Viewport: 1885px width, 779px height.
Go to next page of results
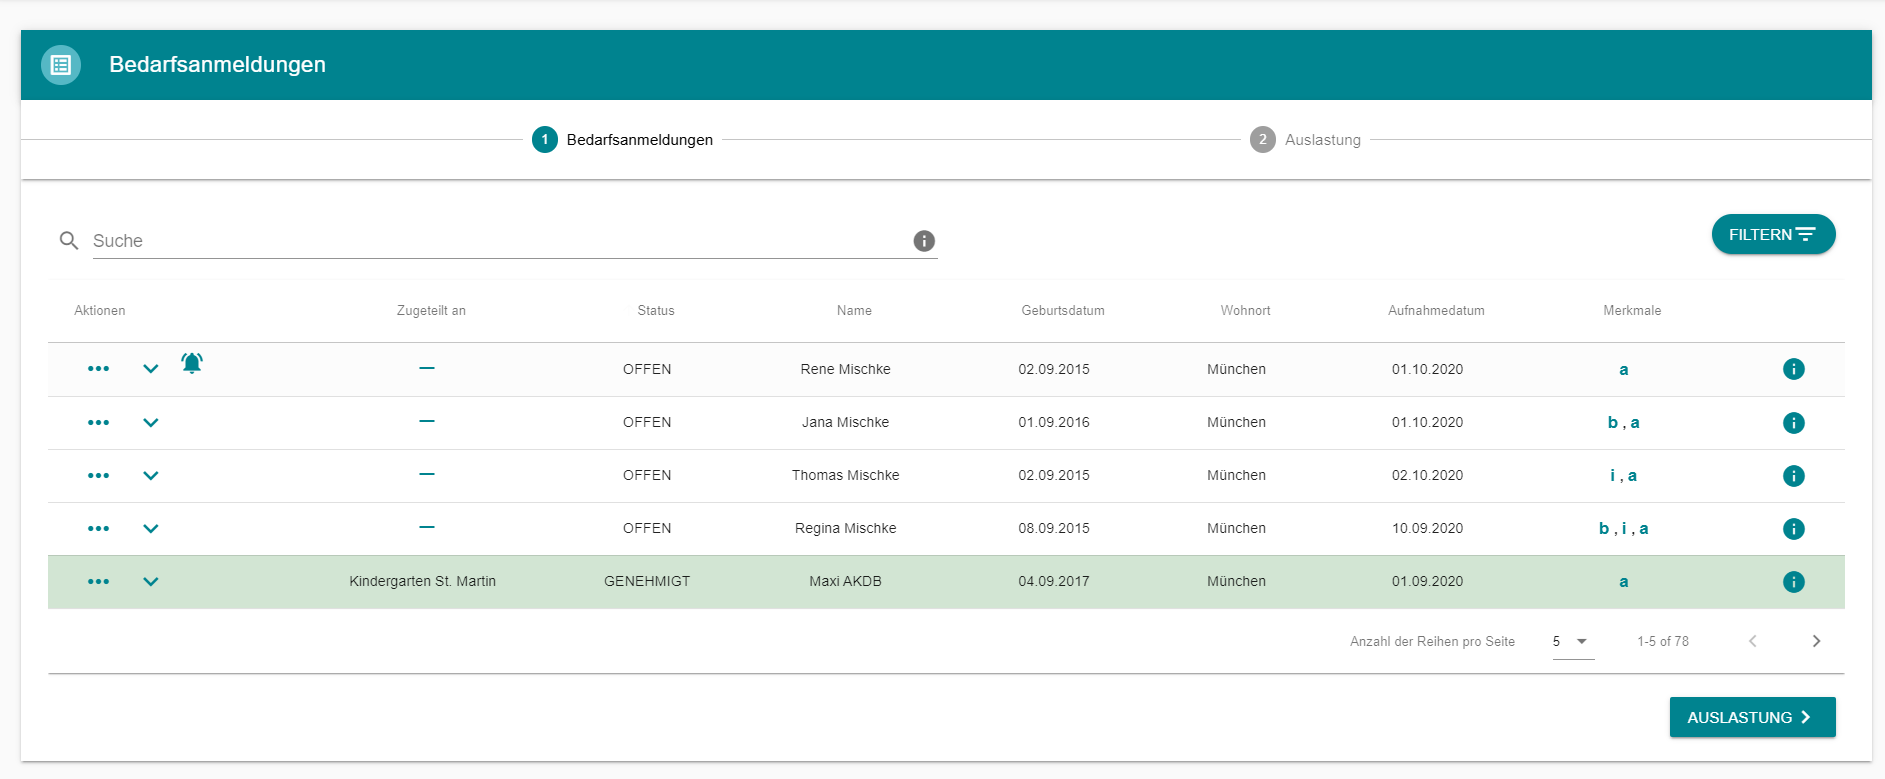(1816, 642)
